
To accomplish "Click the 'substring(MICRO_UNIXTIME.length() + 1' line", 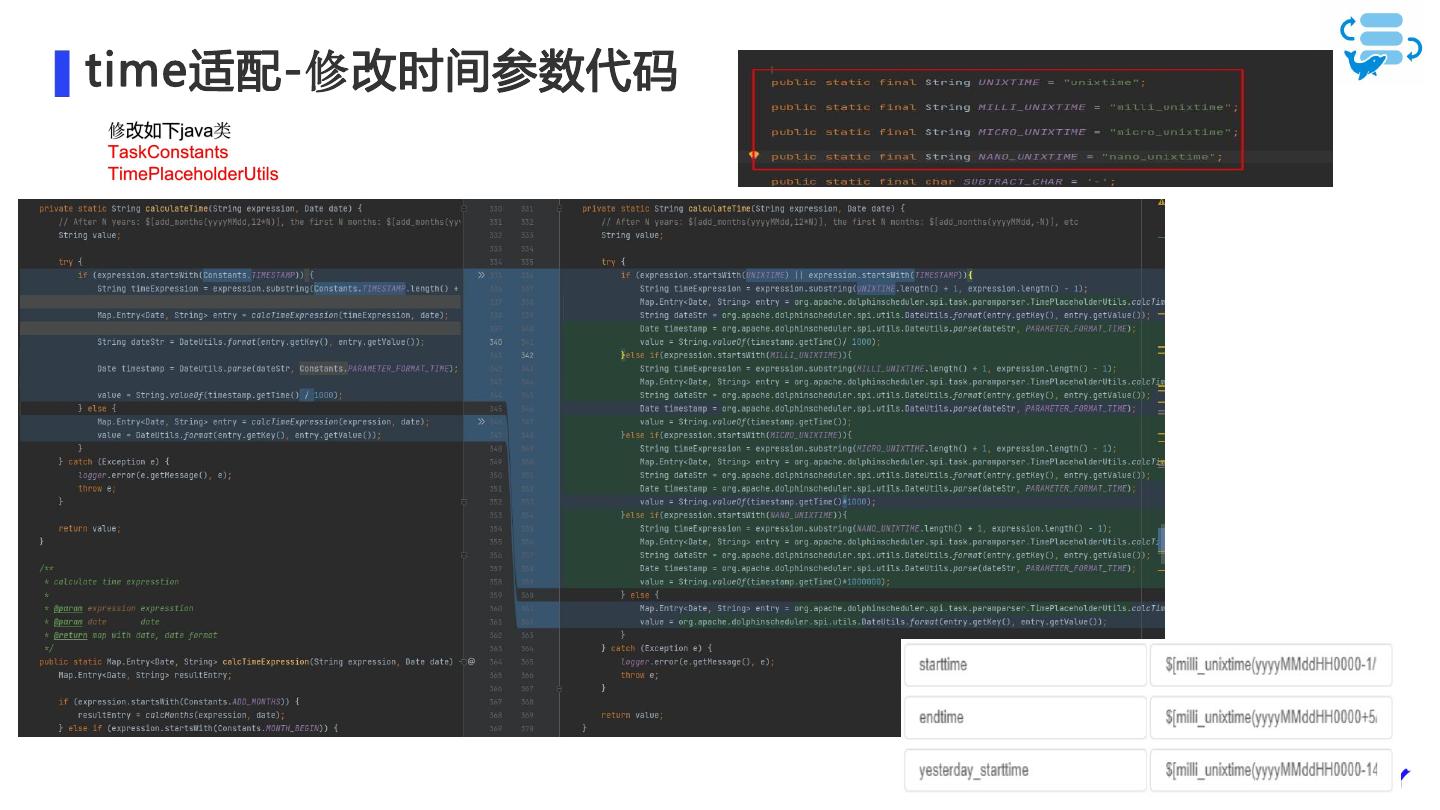I will 878,448.
